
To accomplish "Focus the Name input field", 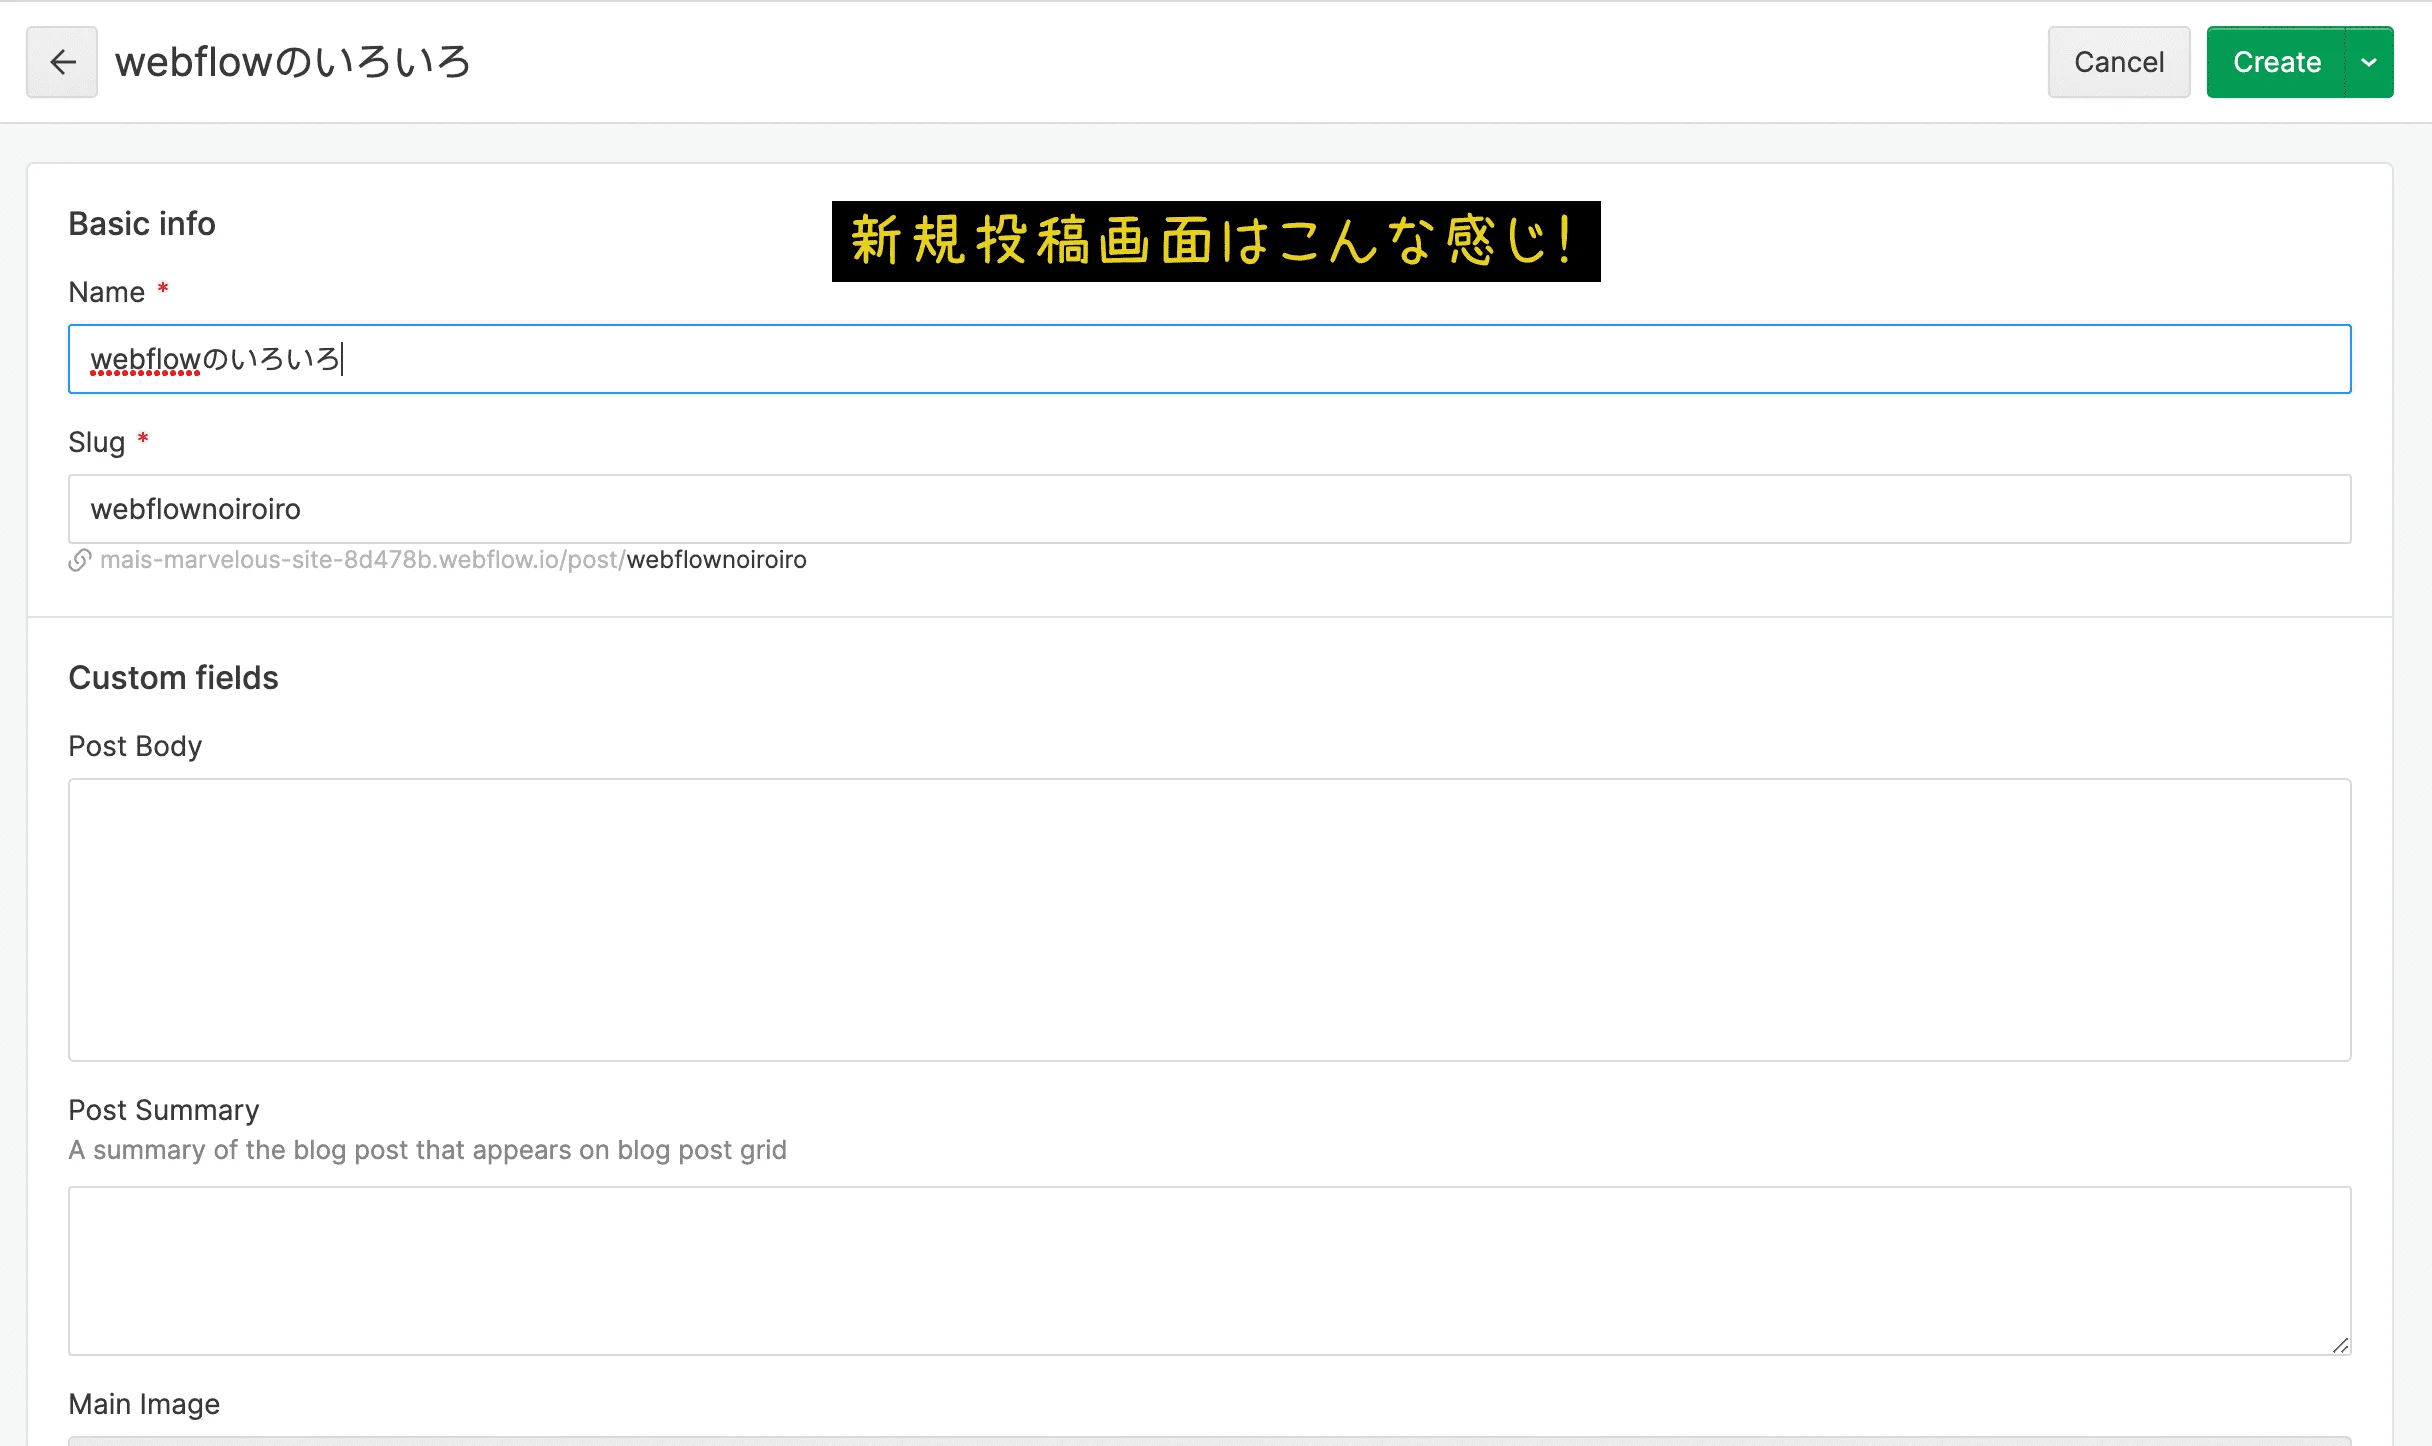I will coord(1210,359).
